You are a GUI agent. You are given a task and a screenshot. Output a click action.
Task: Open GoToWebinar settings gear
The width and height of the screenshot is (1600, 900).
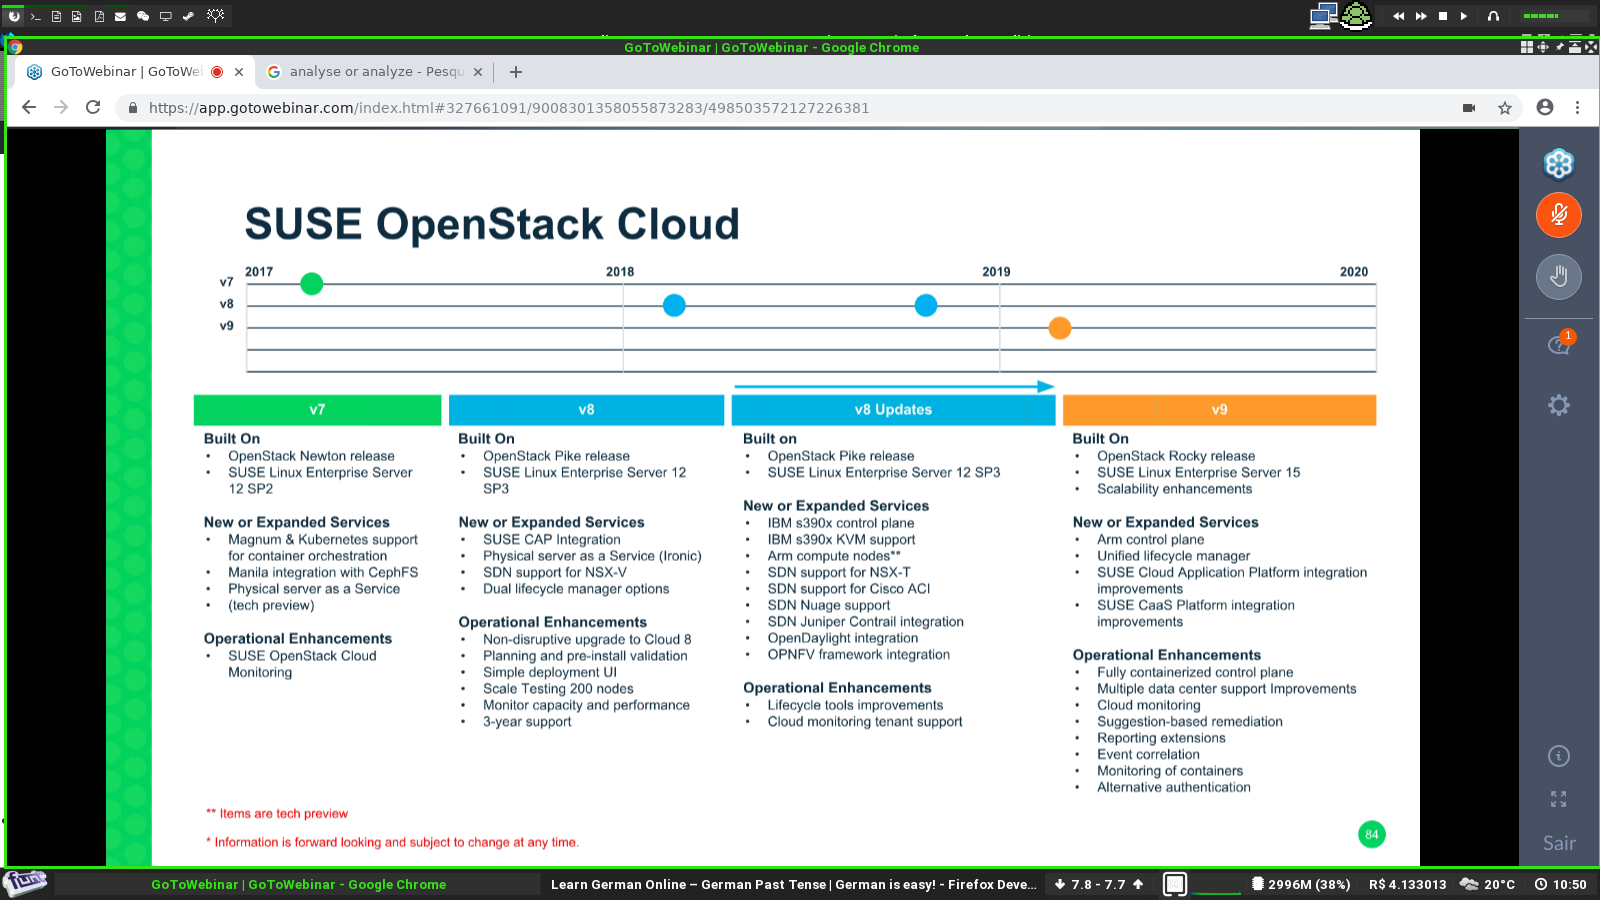pyautogui.click(x=1558, y=405)
